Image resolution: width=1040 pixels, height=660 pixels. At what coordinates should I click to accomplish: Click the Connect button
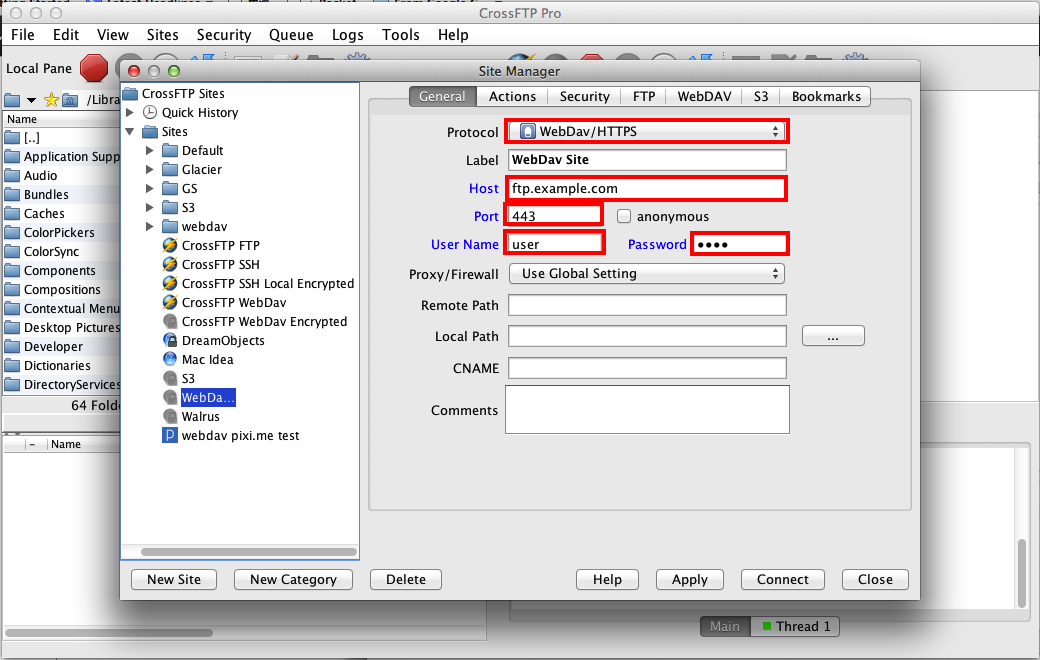coord(783,579)
